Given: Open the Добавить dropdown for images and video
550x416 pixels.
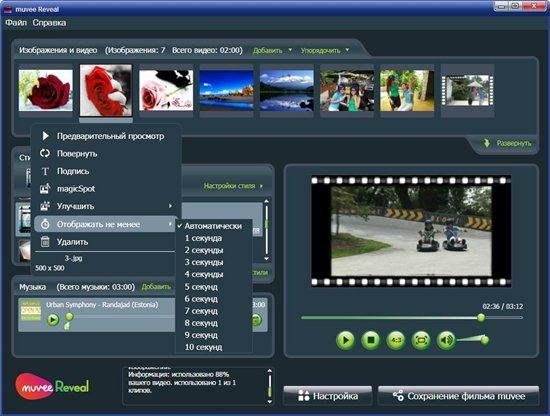Looking at the screenshot, I should click(272, 51).
